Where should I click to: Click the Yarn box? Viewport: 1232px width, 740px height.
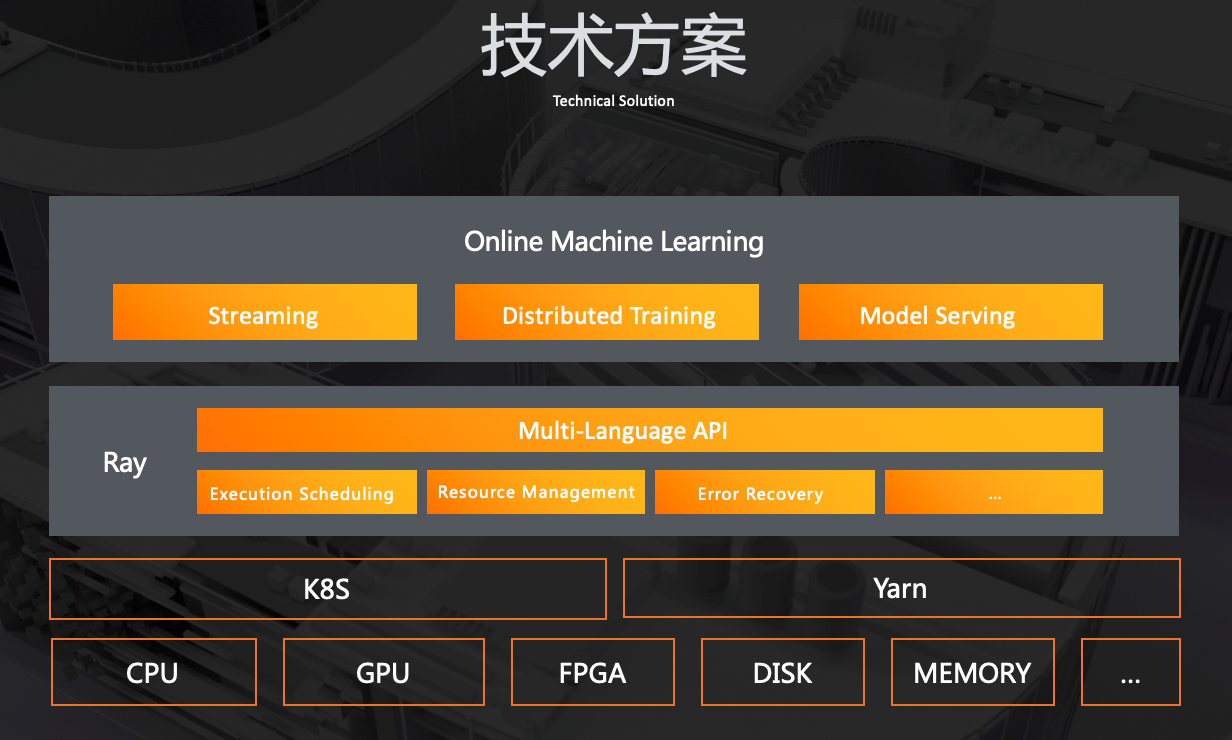pos(902,588)
